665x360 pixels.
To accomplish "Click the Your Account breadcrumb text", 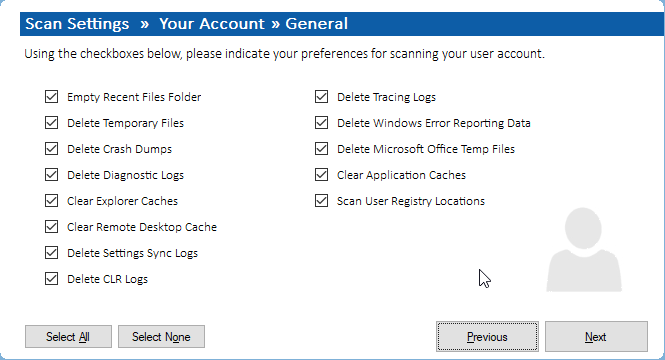I will pos(212,24).
